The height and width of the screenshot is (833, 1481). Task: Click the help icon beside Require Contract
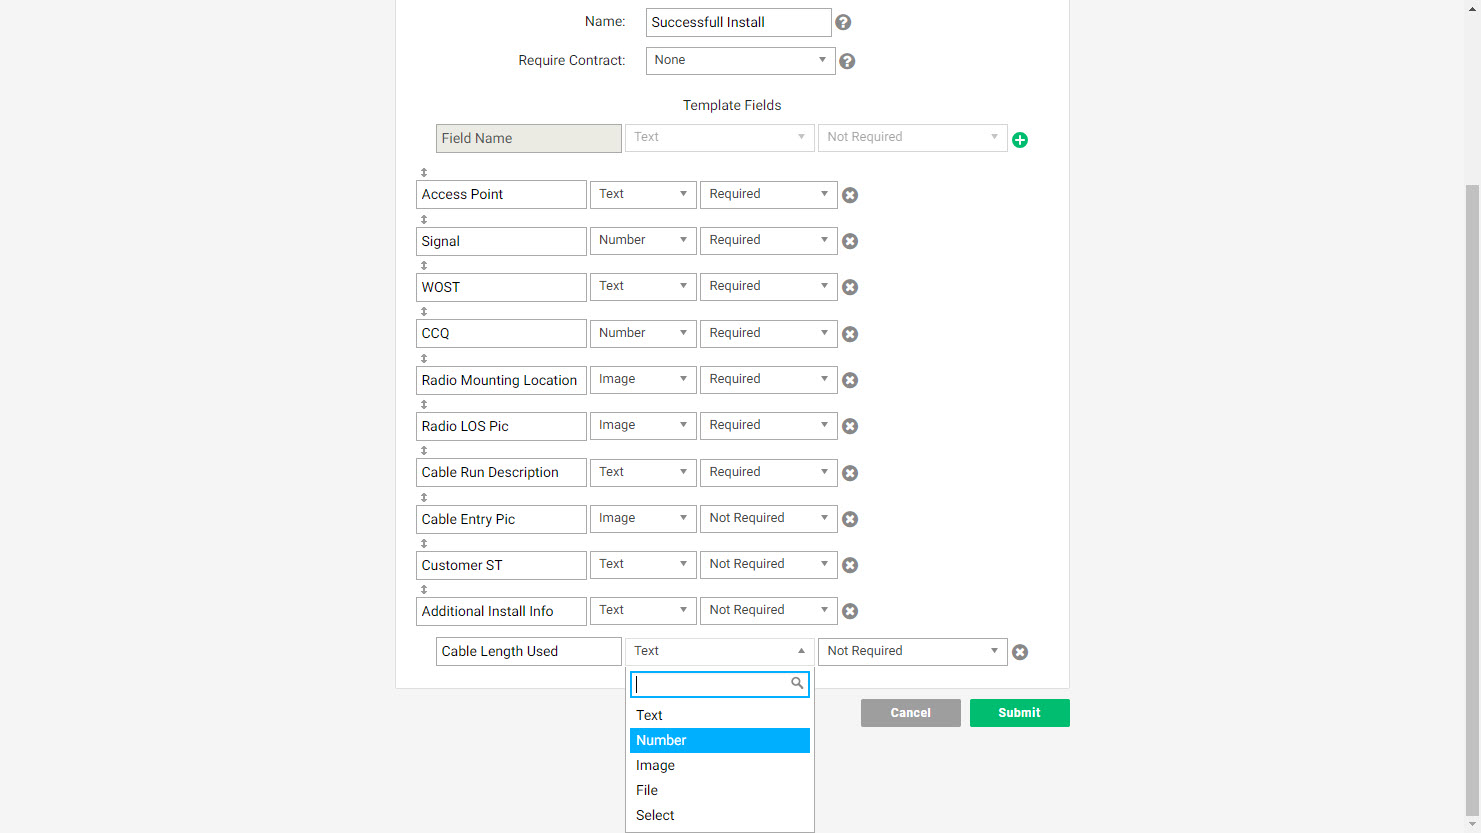[x=847, y=61]
